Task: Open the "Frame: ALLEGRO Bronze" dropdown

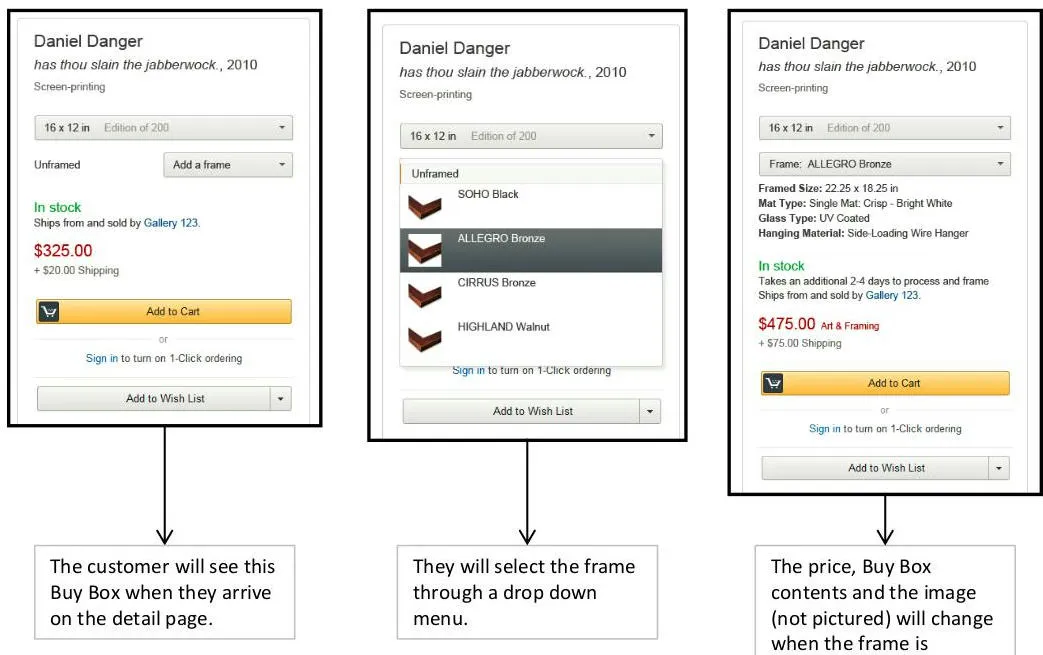Action: (885, 164)
